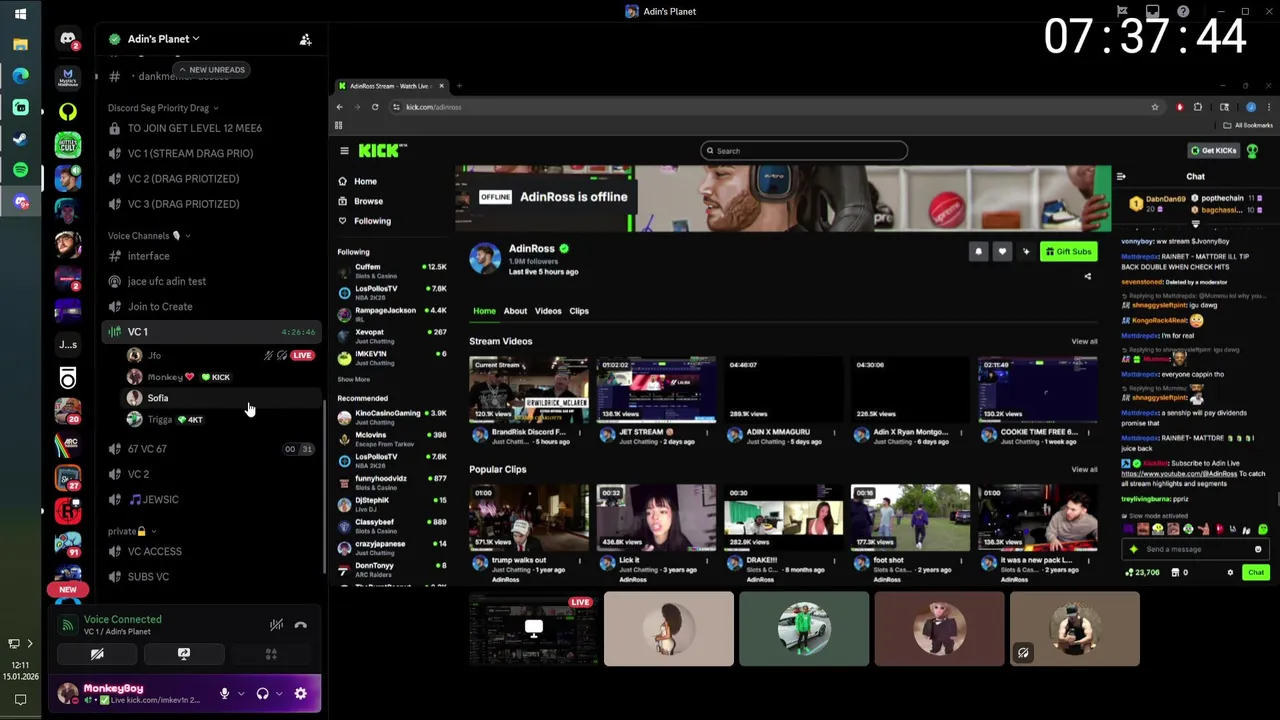Viewport: 1280px width, 720px height.
Task: Open the voice activities launcher button
Action: click(x=271, y=654)
